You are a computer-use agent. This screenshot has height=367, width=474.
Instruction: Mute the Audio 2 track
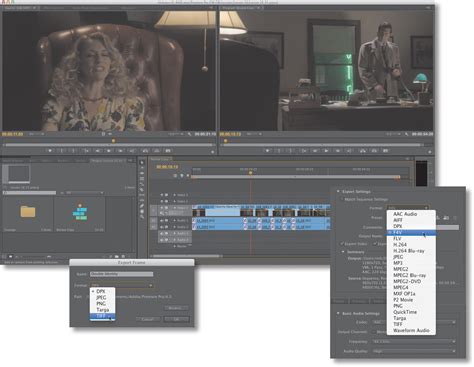162,227
